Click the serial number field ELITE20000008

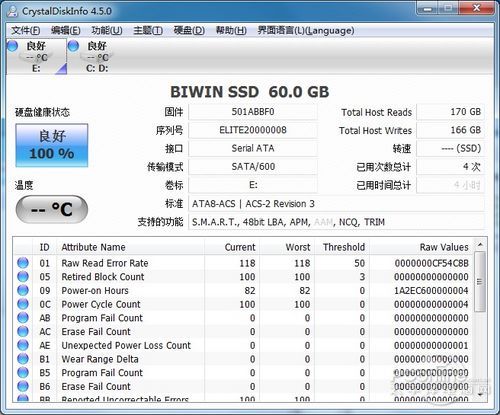click(x=253, y=130)
